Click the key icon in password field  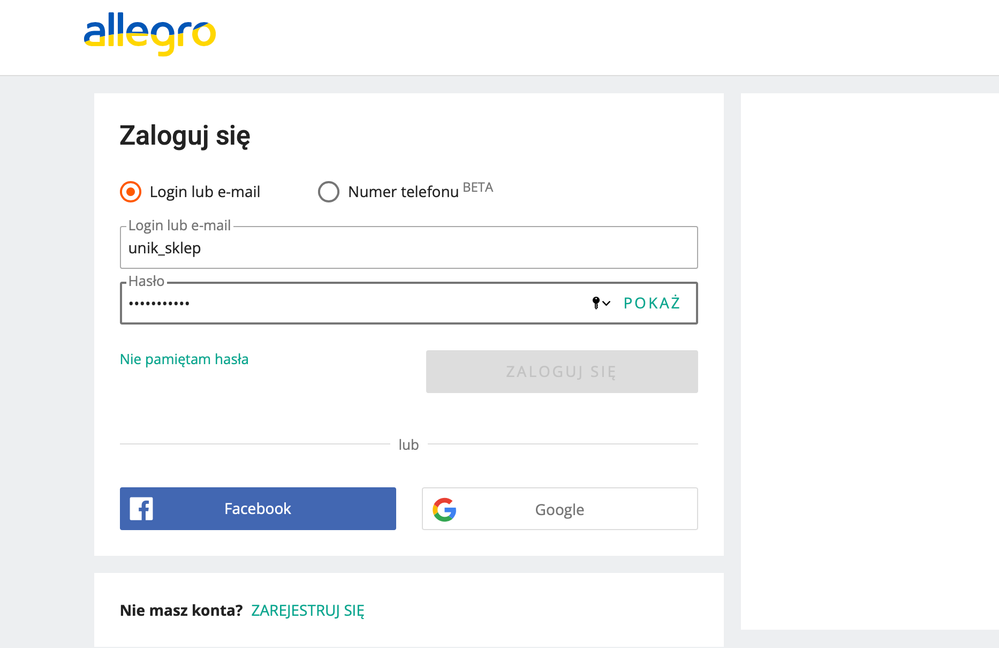tap(596, 303)
